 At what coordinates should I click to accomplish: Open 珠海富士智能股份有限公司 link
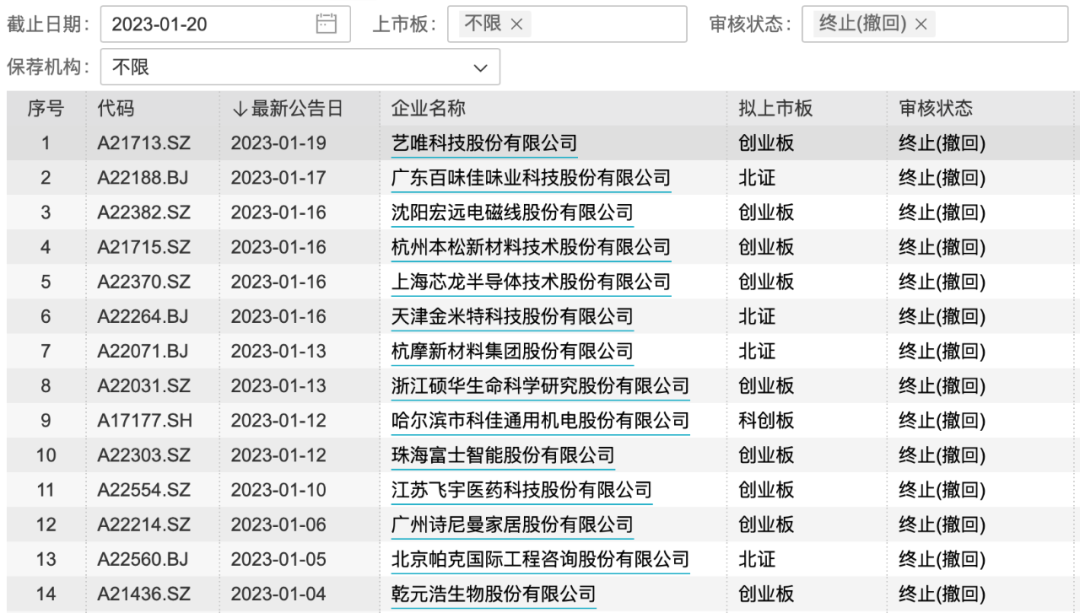point(502,456)
